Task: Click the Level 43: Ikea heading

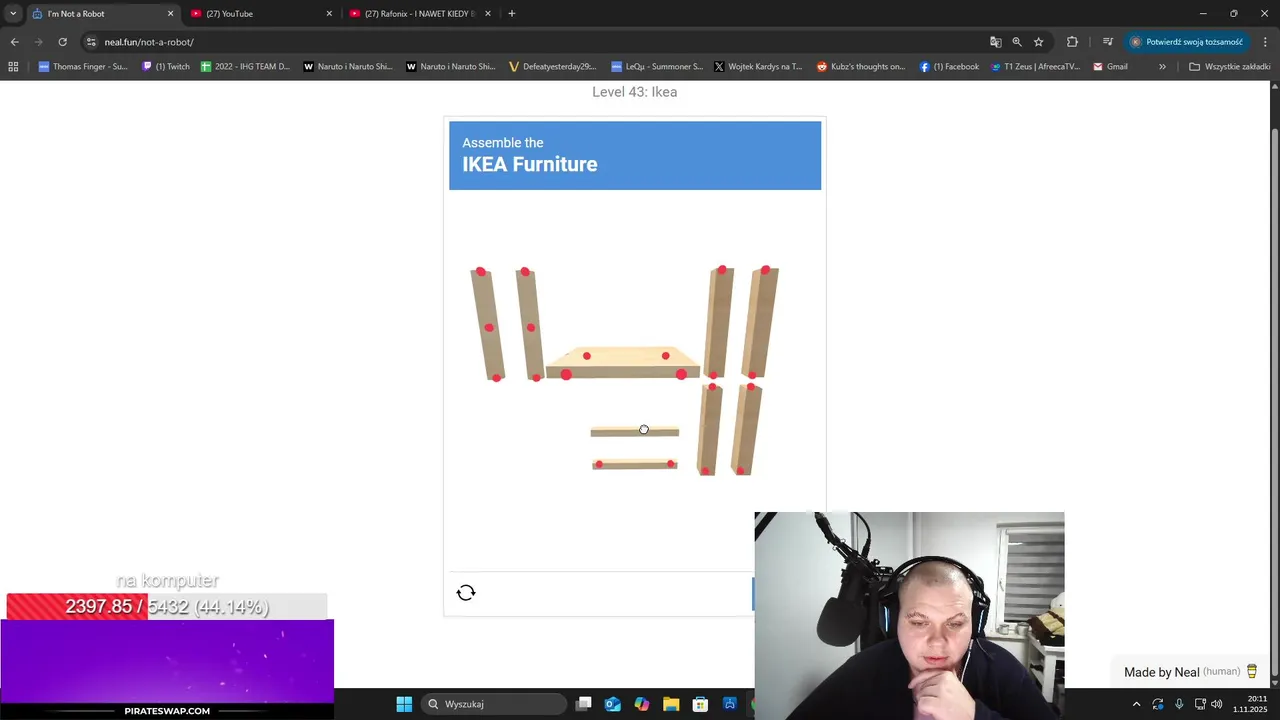Action: tap(635, 92)
